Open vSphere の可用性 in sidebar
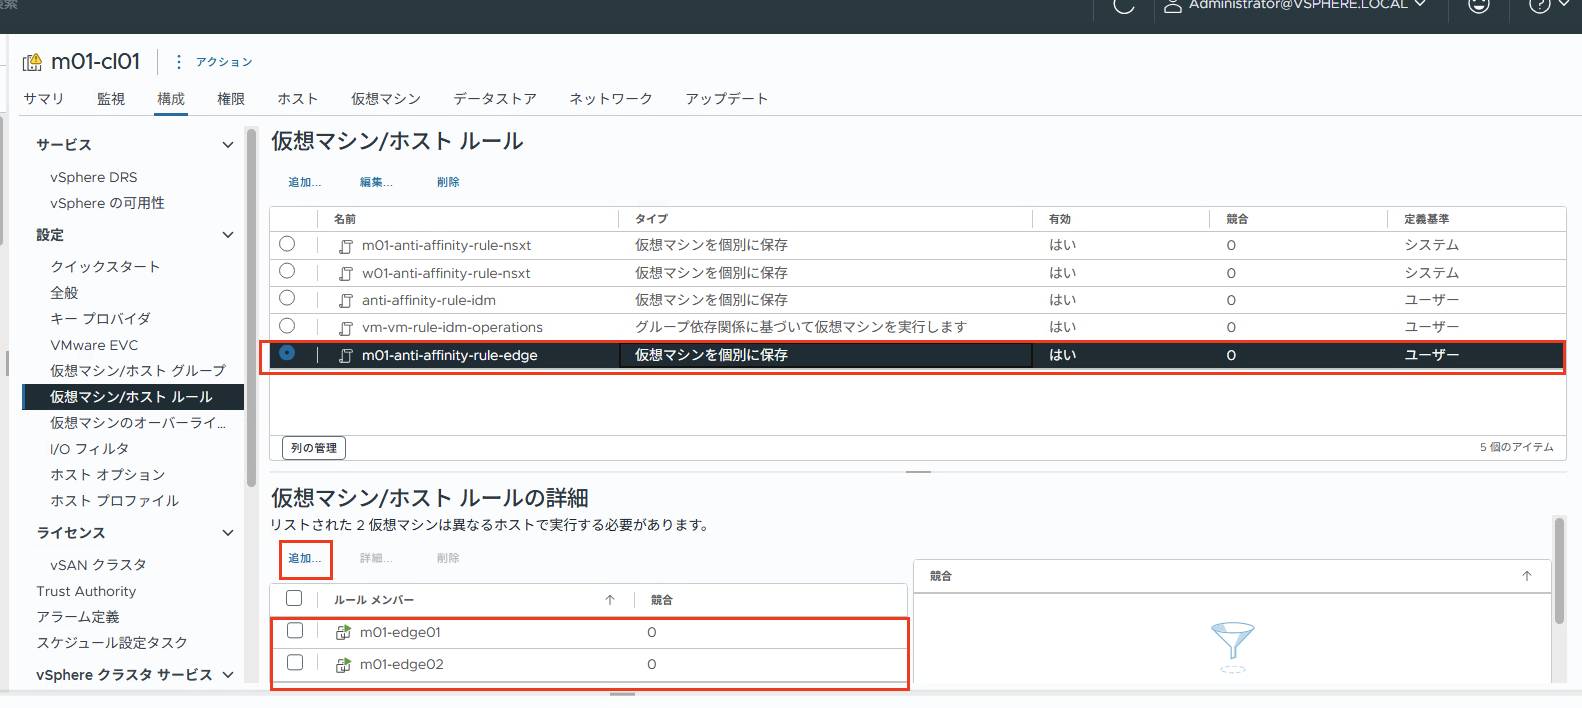This screenshot has height=708, width=1582. 108,203
